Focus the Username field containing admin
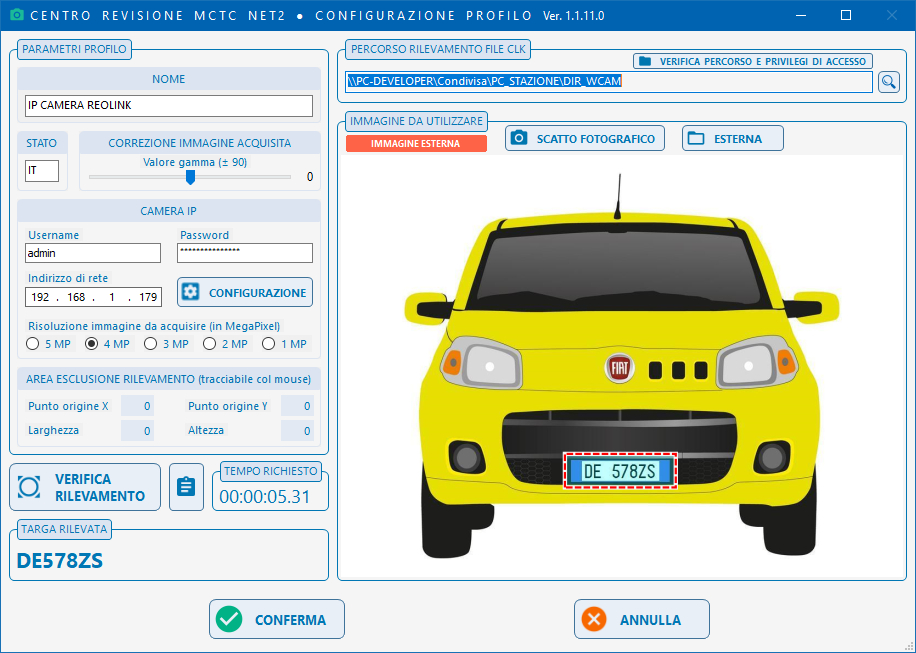The height and width of the screenshot is (653, 916). coord(93,253)
